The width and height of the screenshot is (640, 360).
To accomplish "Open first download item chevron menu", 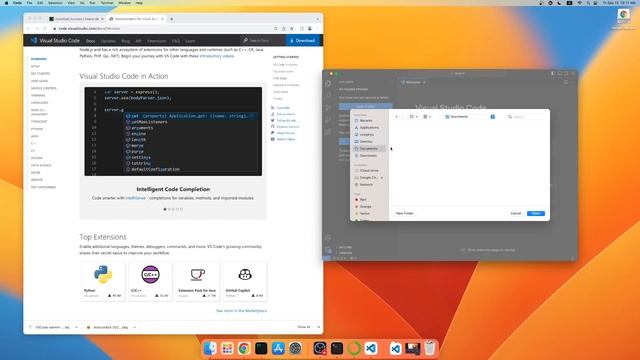I will click(x=76, y=327).
